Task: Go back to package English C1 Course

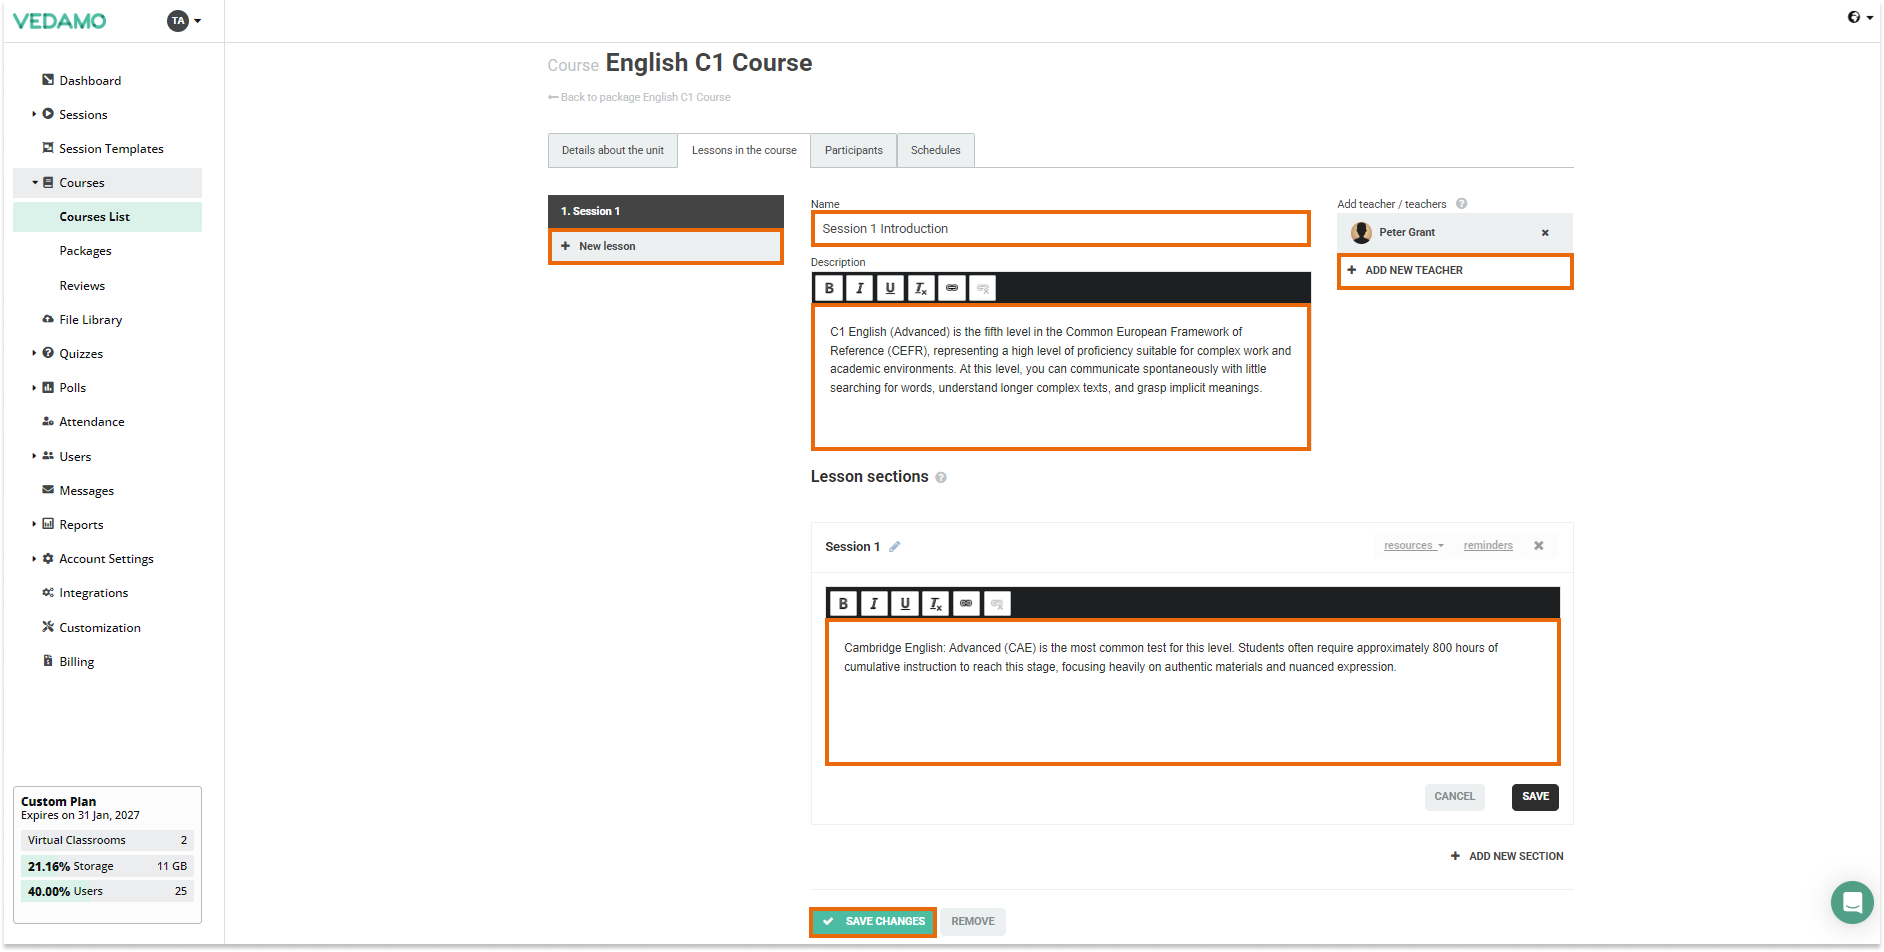Action: pos(639,97)
